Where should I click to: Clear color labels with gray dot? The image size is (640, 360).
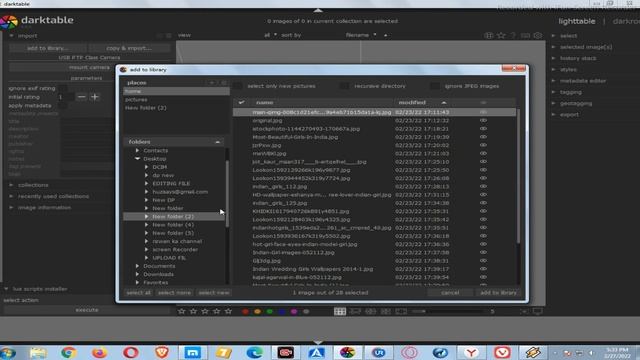click(x=306, y=311)
